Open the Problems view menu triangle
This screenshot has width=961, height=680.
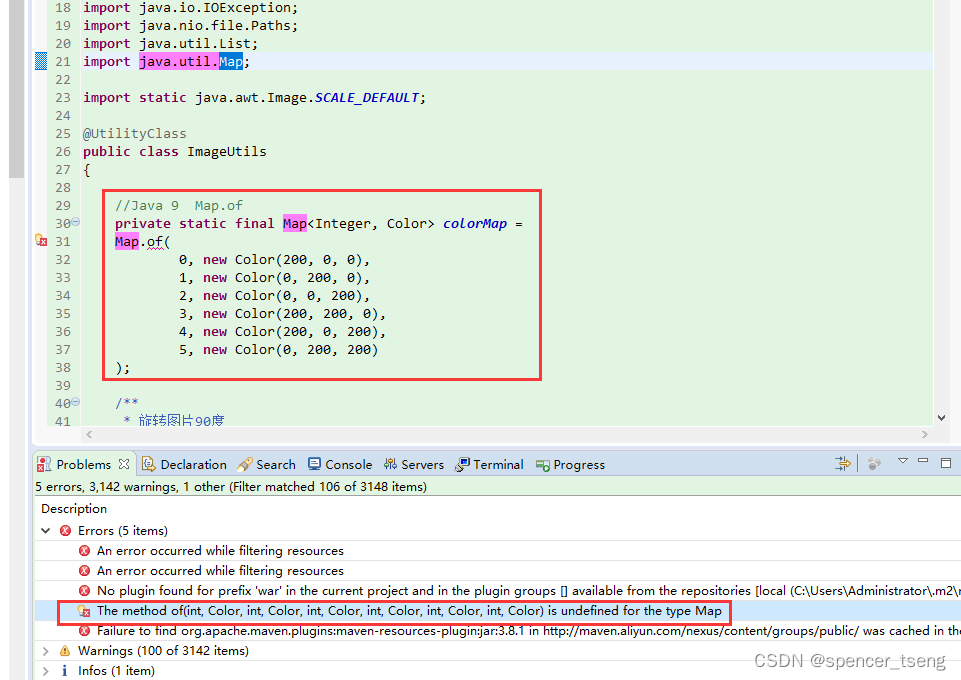pos(902,462)
